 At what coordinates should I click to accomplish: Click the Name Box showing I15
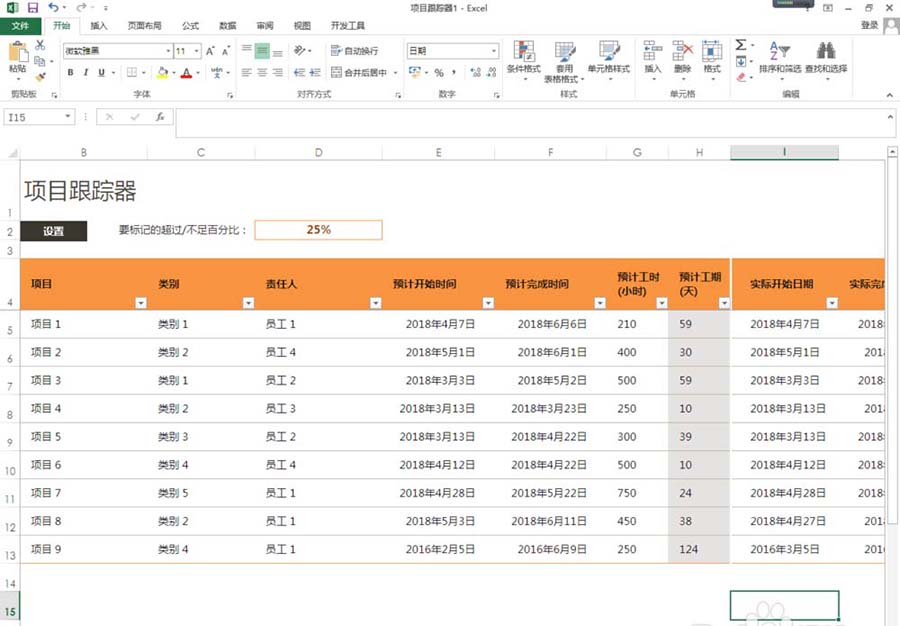pos(39,117)
